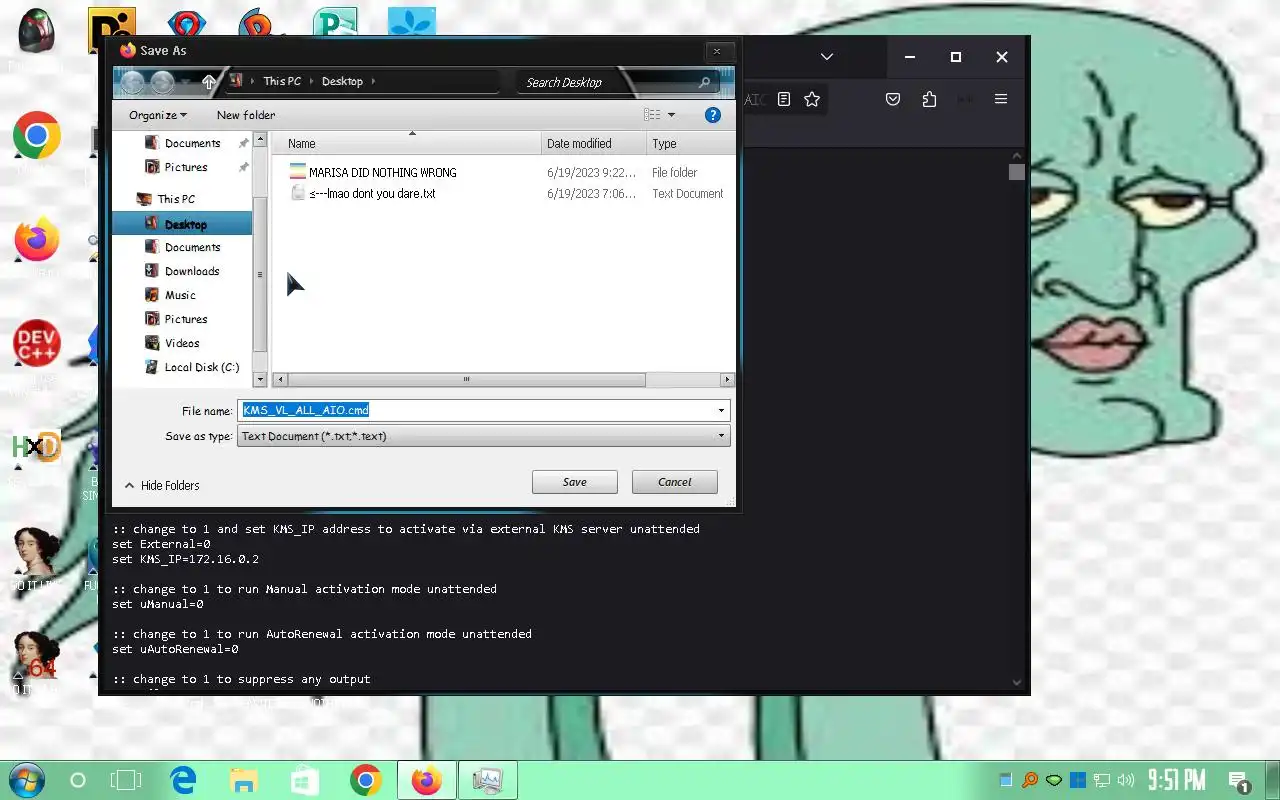Launch HxD hex editor desktop icon
This screenshot has width=1280, height=800.
point(37,447)
